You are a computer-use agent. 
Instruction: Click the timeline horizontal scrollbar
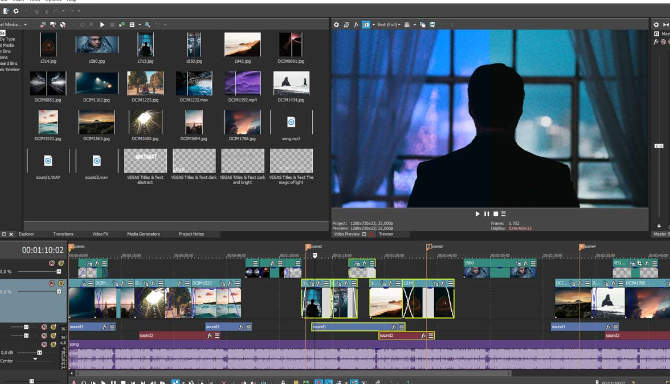click(293, 373)
